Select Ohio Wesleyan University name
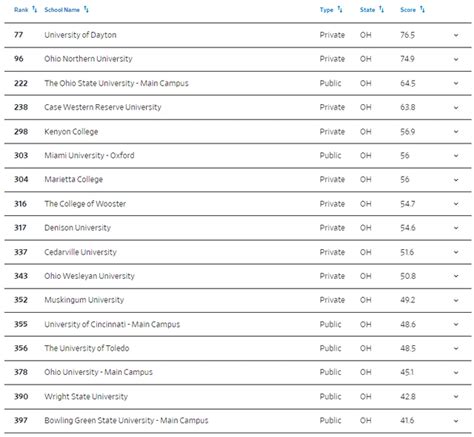 [89, 276]
